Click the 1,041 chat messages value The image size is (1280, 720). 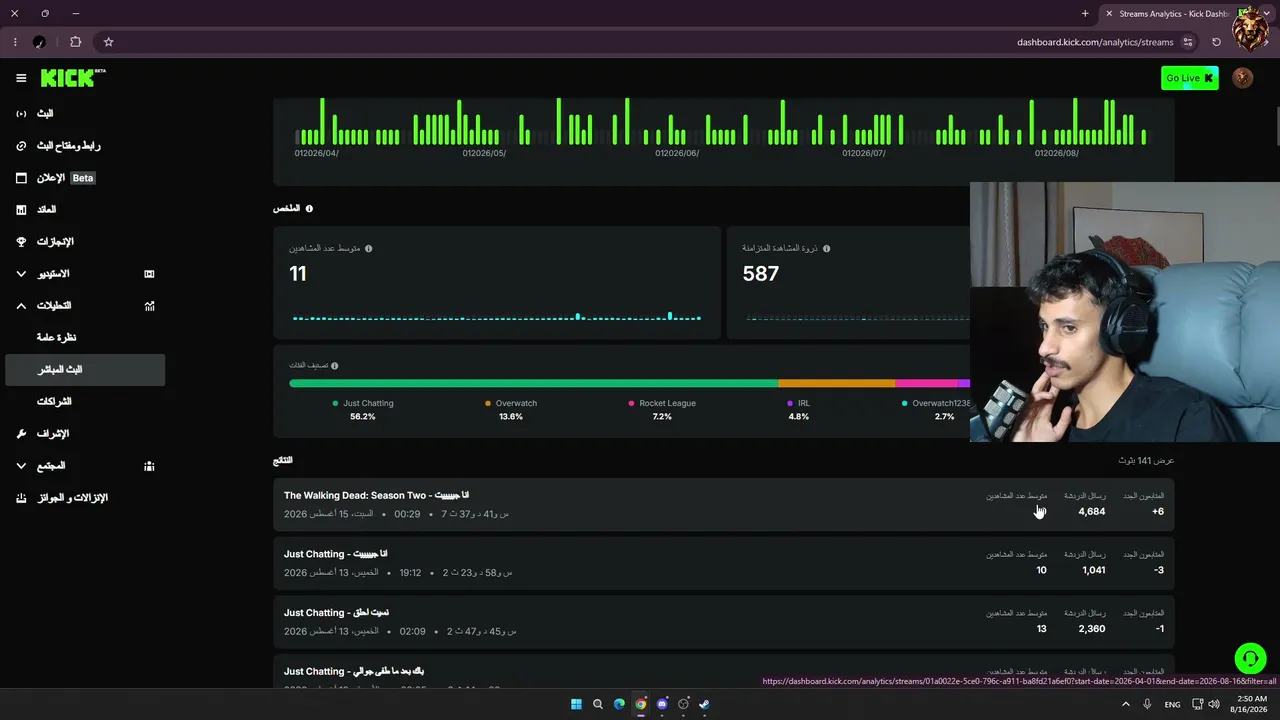[1093, 570]
